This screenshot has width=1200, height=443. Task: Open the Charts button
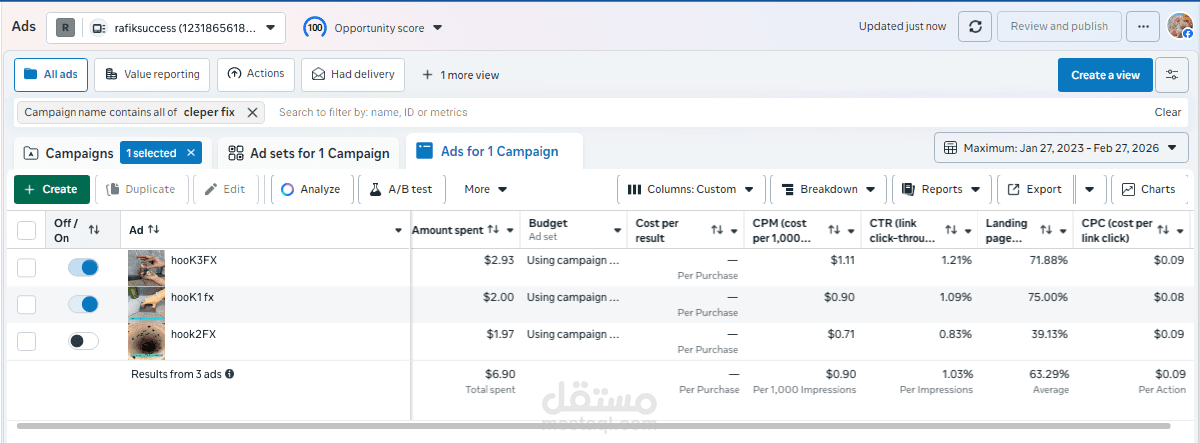[x=1148, y=189]
